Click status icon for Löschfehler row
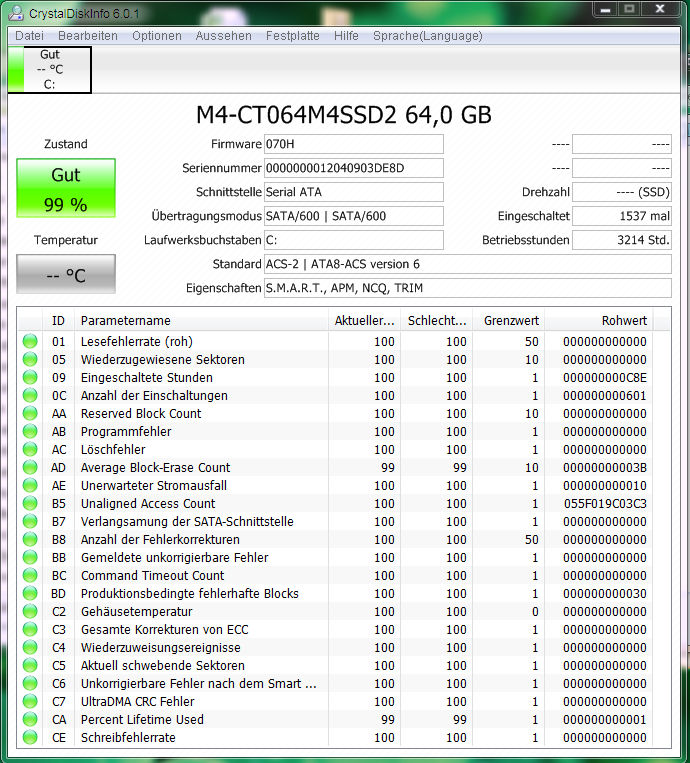The height and width of the screenshot is (763, 690). tap(30, 449)
